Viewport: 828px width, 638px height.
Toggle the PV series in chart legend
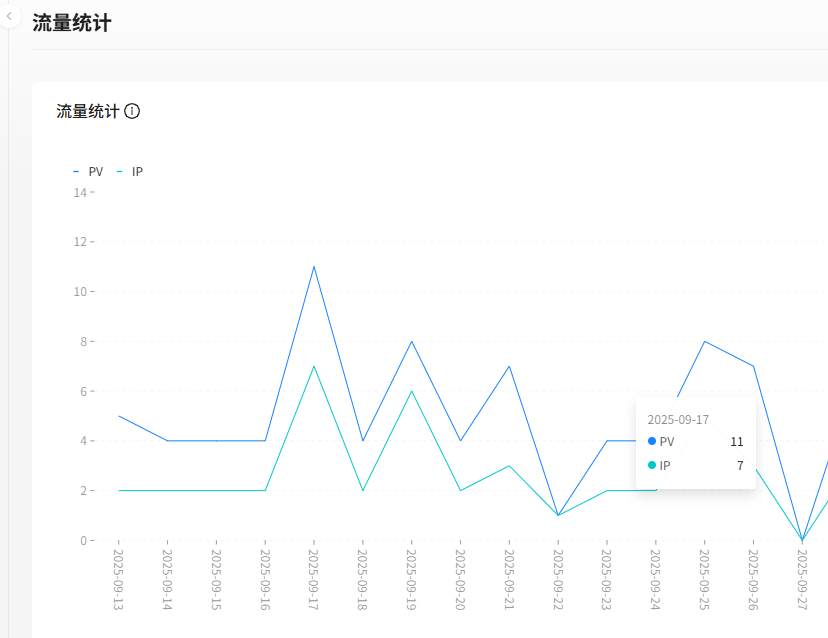tap(89, 171)
